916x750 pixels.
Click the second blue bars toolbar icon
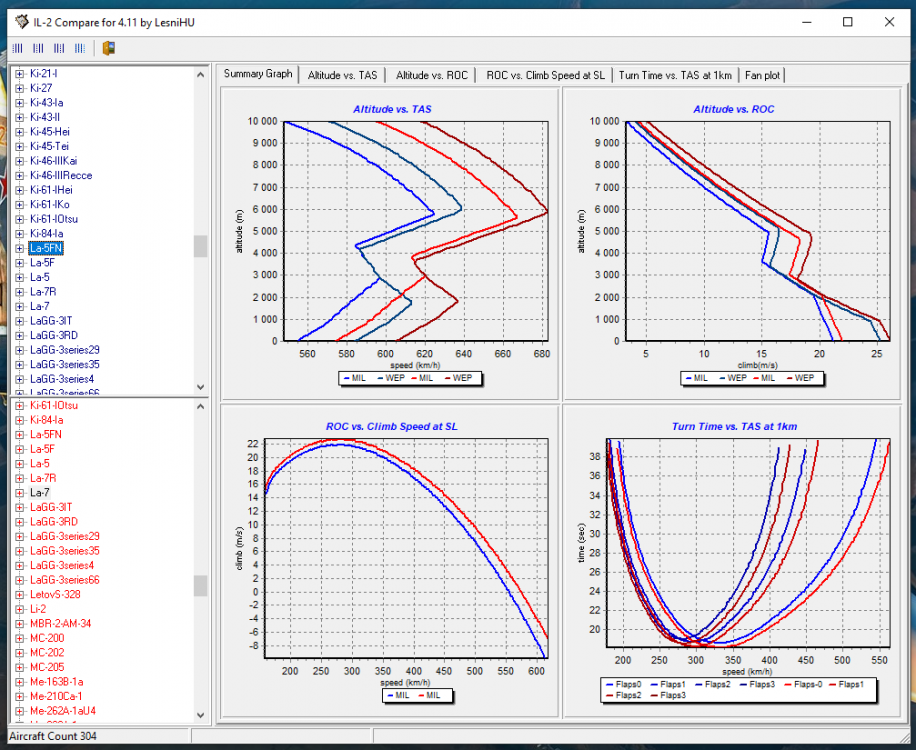coord(38,48)
